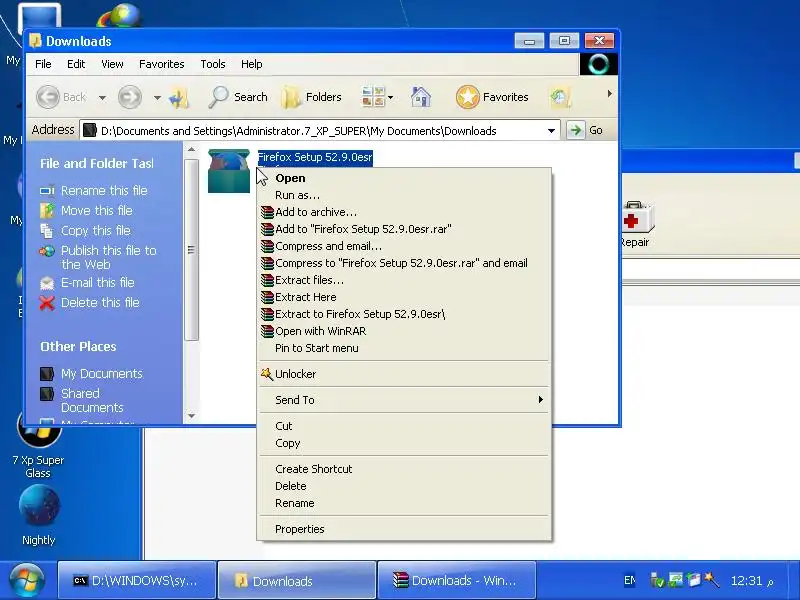Select Extract files... from context menu

tap(404, 280)
